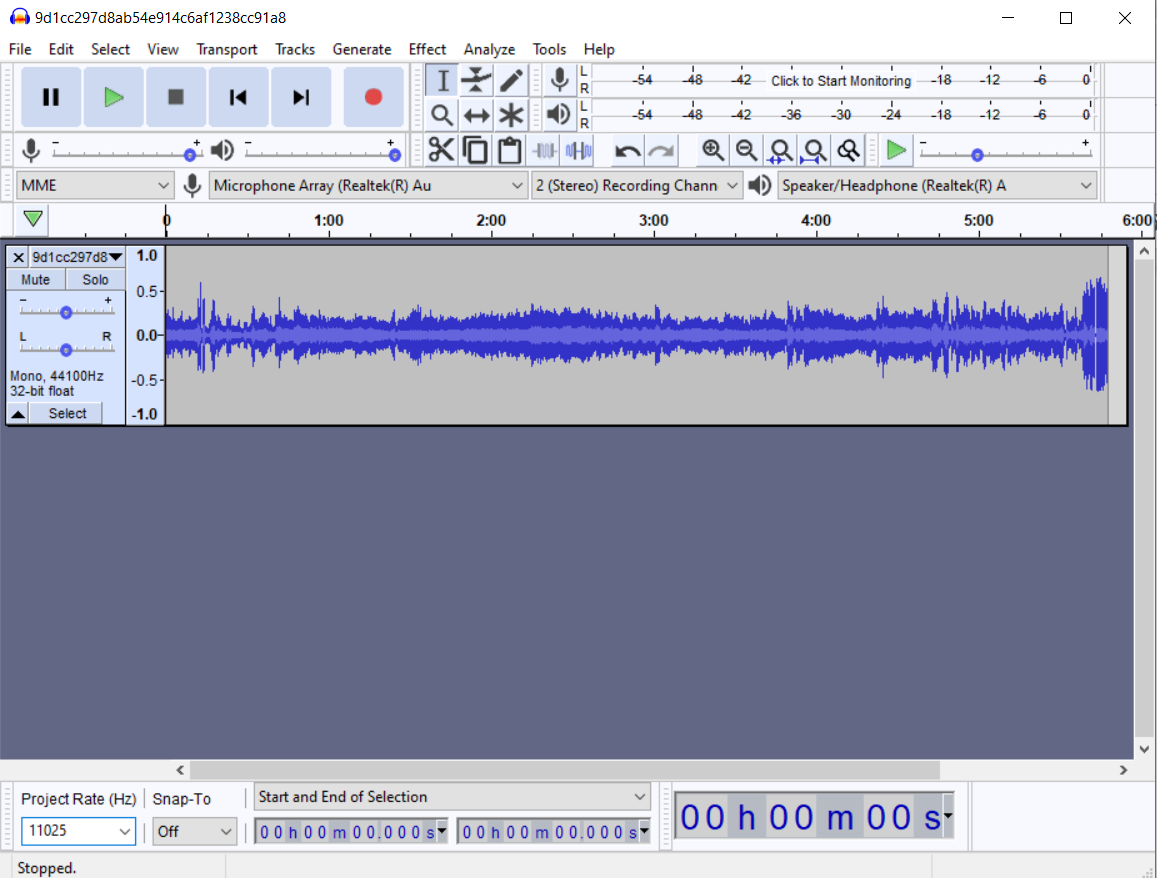Click the track's Select button
Image resolution: width=1157 pixels, height=878 pixels.
pyautogui.click(x=67, y=413)
